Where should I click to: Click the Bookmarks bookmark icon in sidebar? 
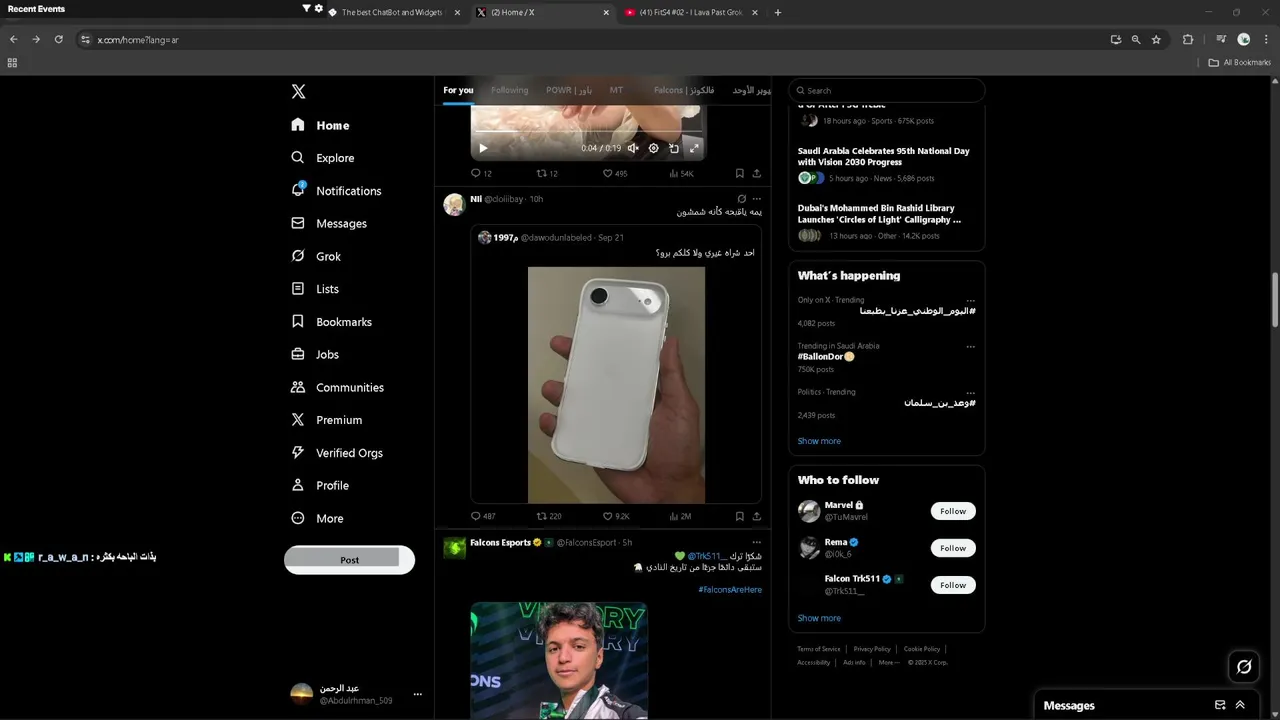pos(297,322)
